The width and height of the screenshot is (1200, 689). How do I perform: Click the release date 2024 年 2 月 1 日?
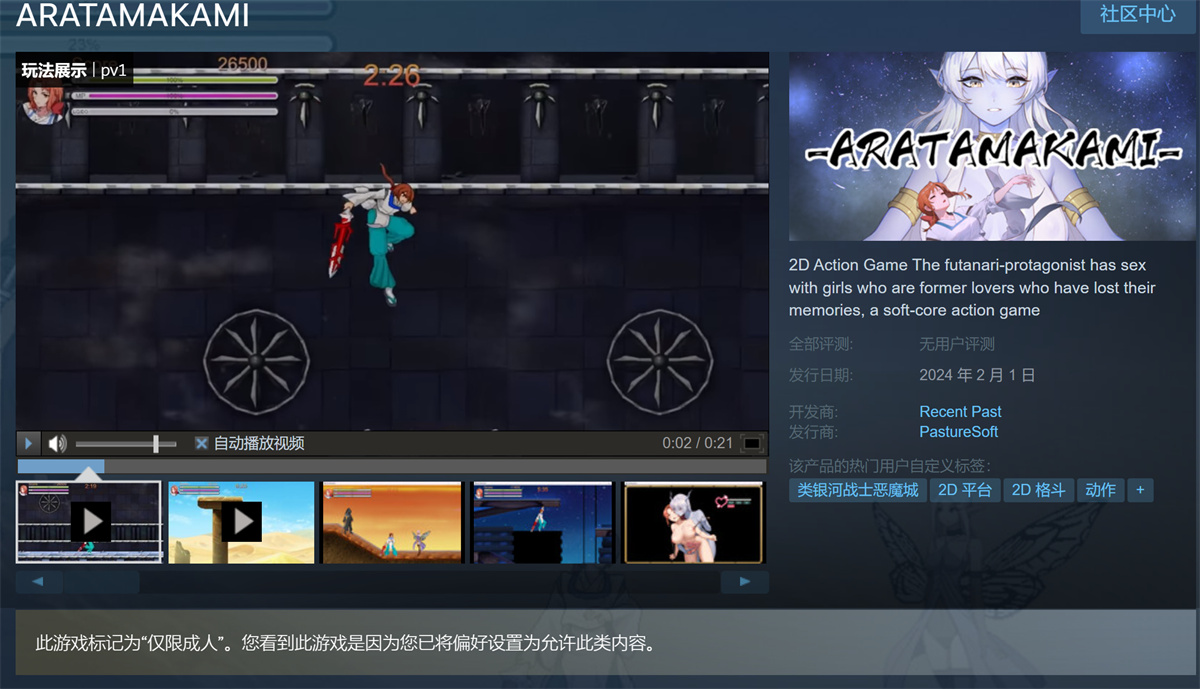coord(977,375)
